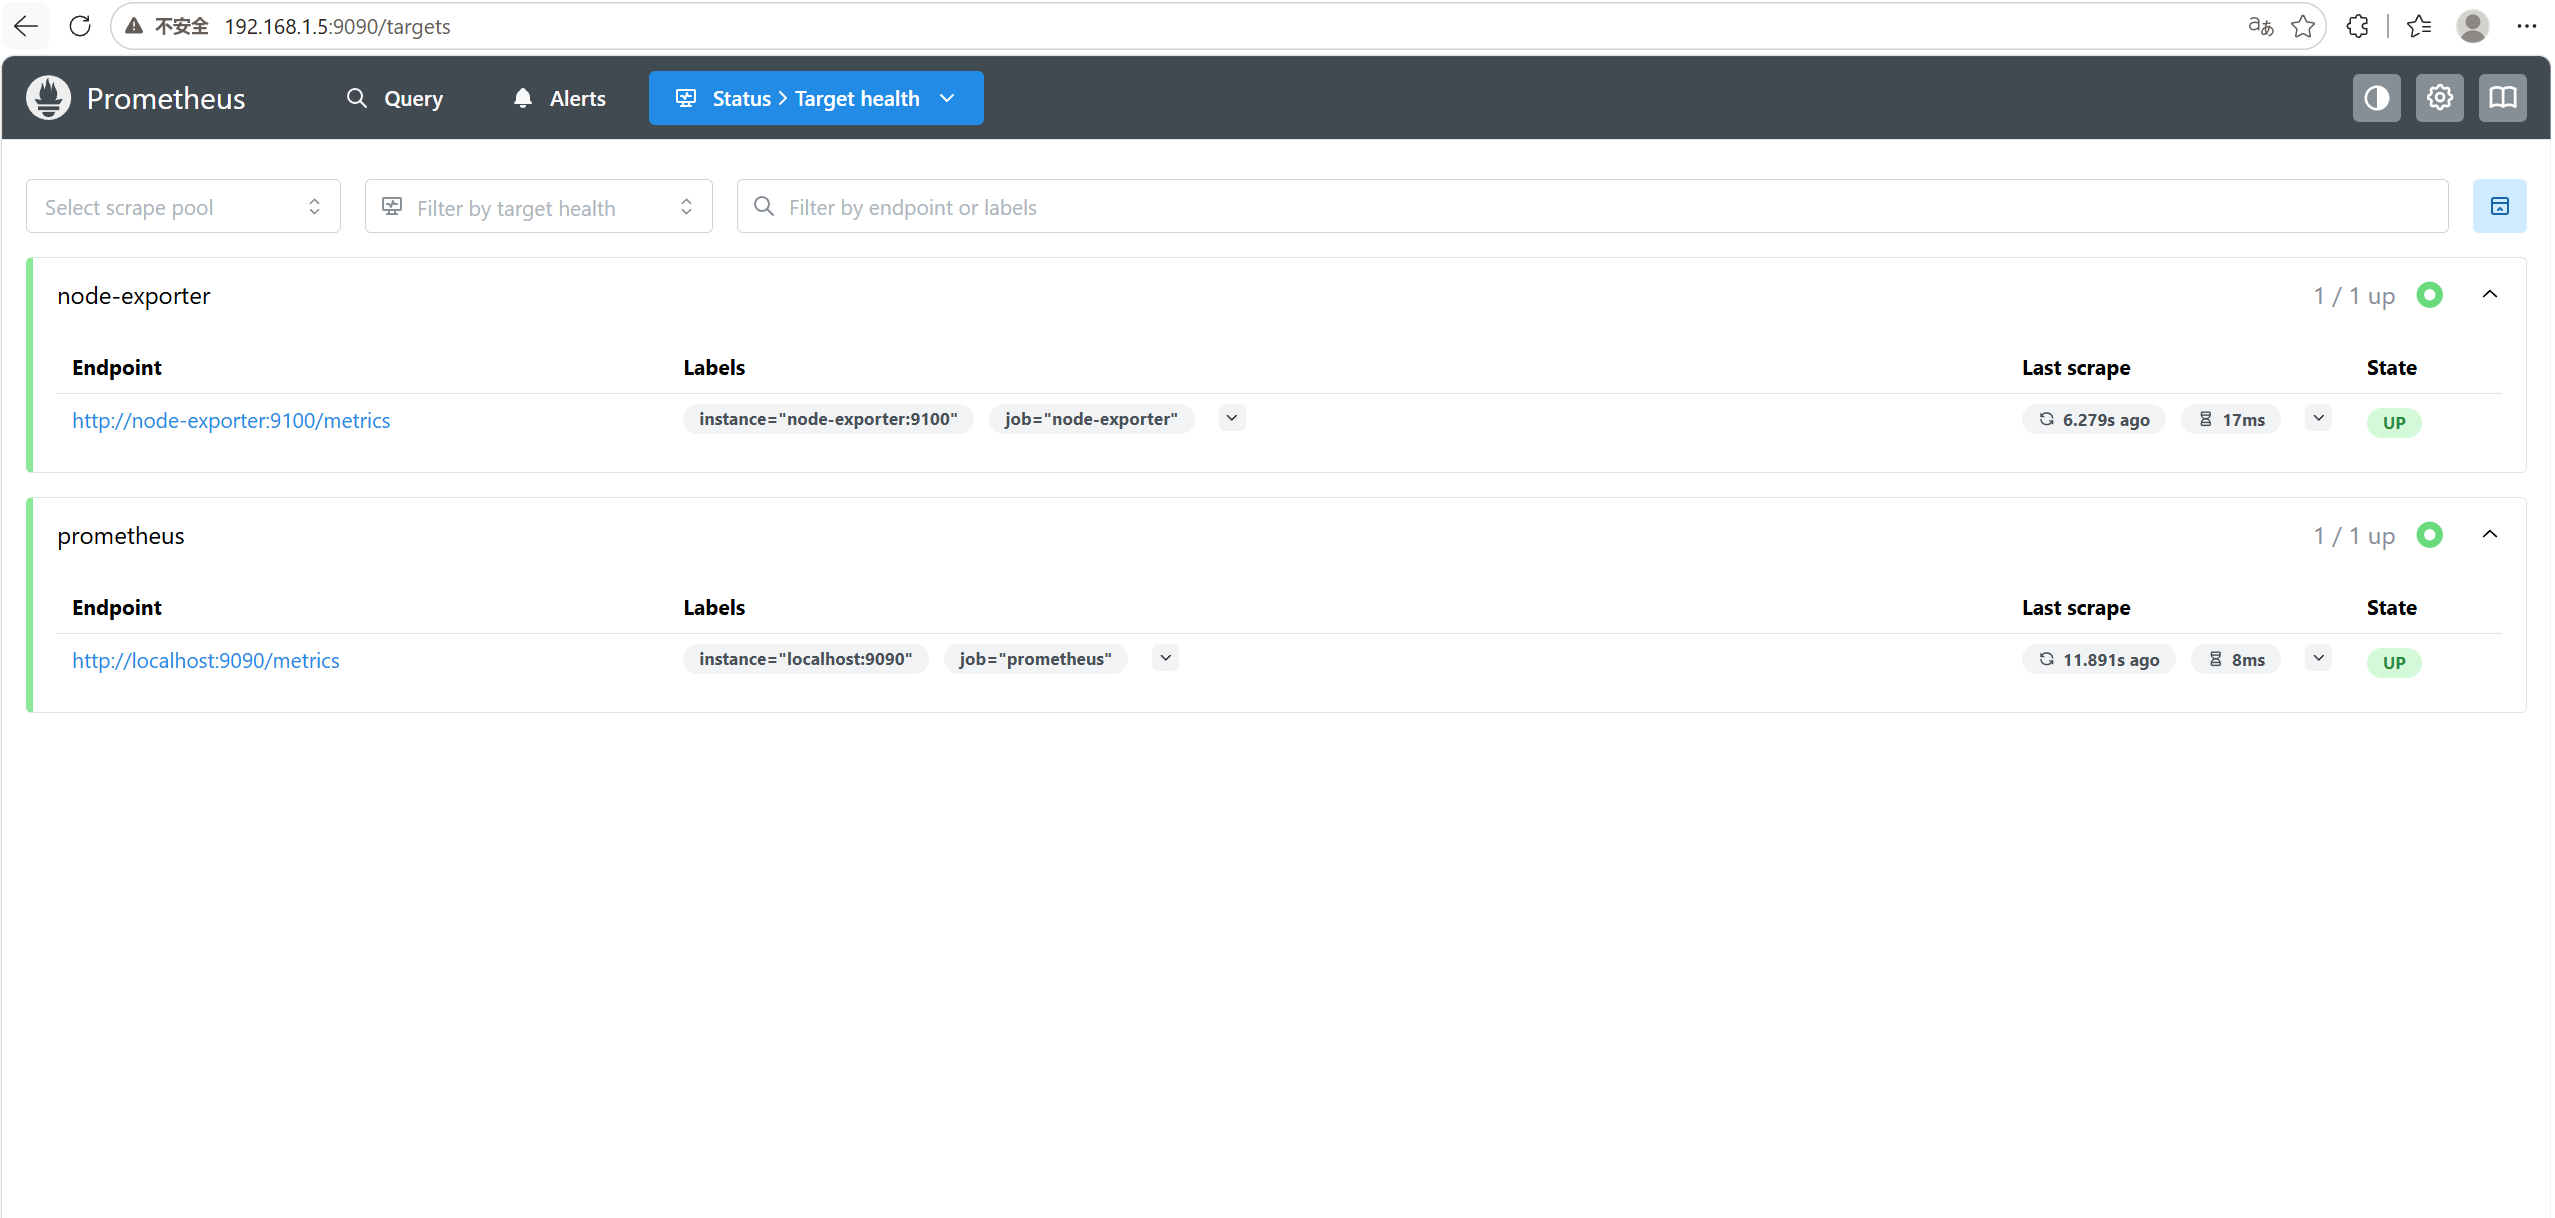Expand scrape details for localhost:9090 target
Image resolution: width=2555 pixels, height=1218 pixels.
click(2318, 658)
